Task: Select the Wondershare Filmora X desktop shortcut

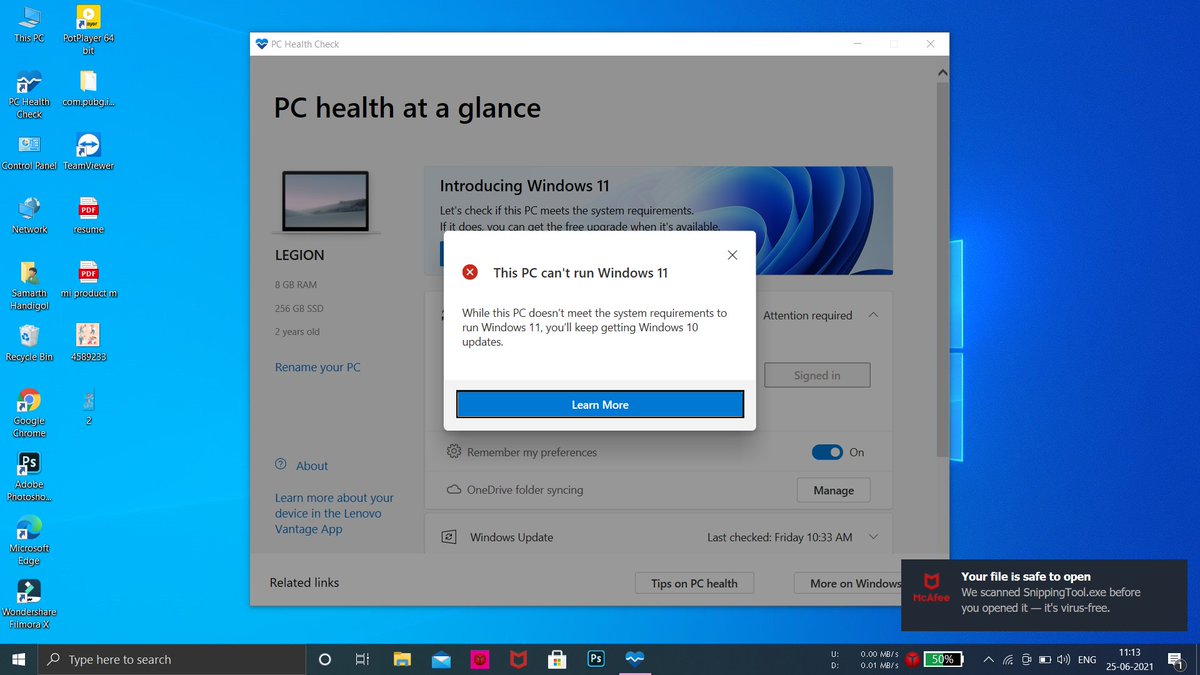Action: tap(29, 604)
